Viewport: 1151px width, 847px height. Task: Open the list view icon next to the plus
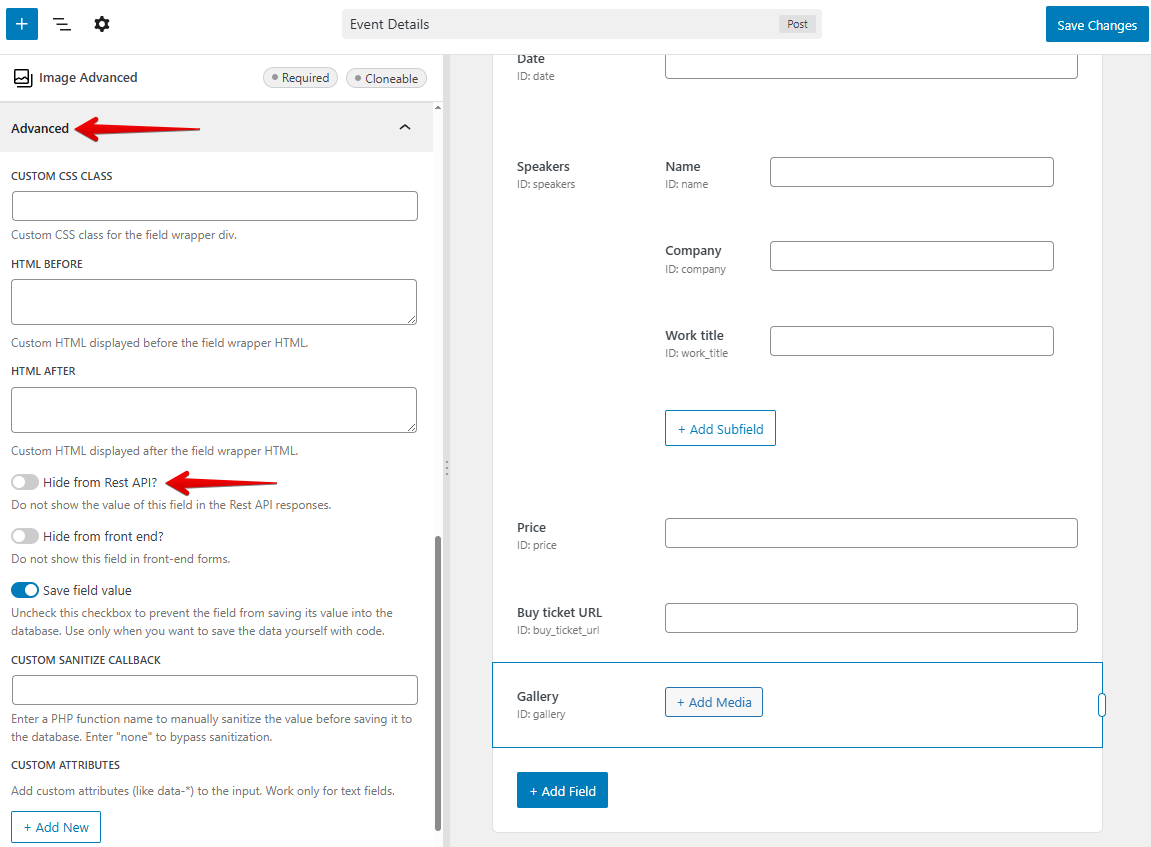(x=61, y=23)
